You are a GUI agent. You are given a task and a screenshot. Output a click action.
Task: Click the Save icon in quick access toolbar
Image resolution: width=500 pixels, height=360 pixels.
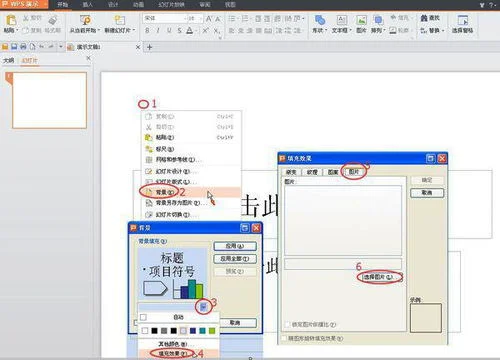pos(14,47)
